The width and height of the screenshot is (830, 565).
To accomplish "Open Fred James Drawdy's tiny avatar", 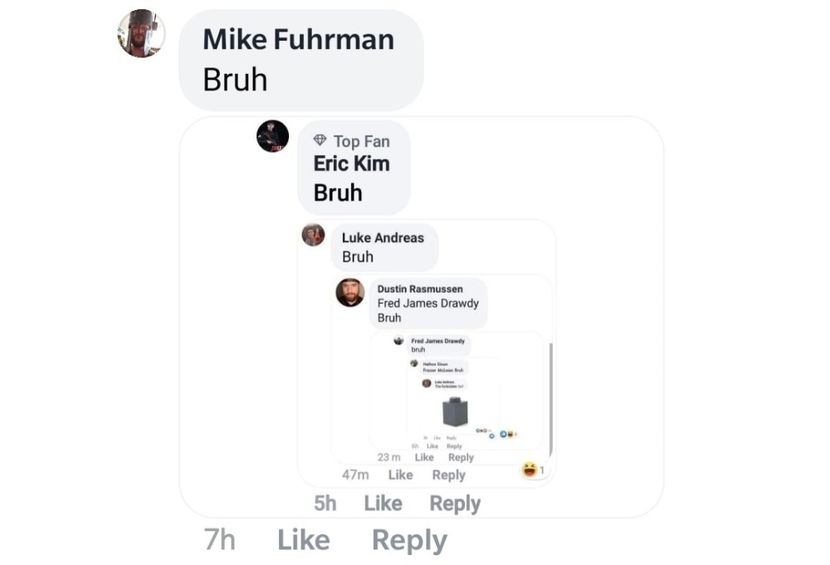I will tap(399, 340).
